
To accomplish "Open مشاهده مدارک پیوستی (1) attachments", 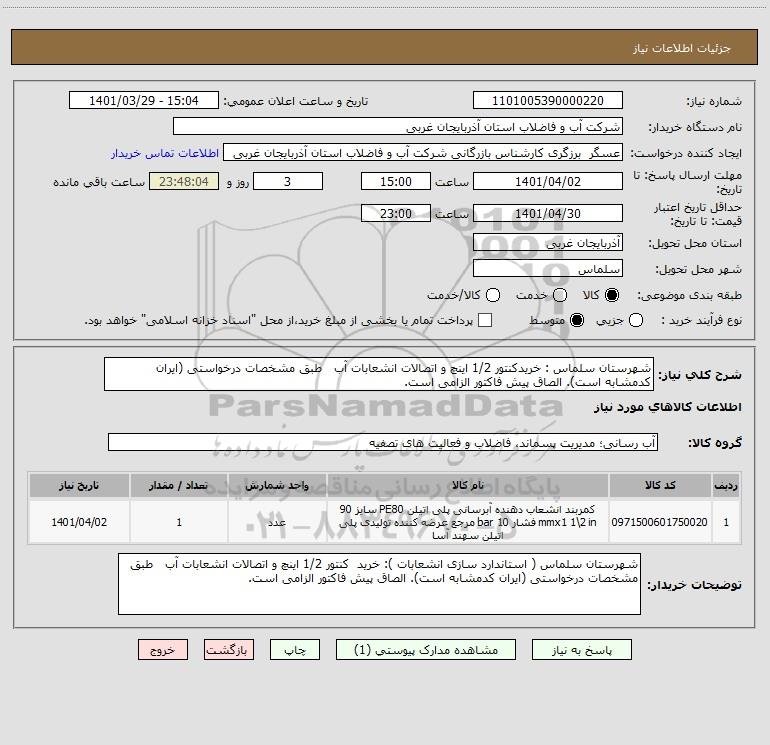I will 426,650.
